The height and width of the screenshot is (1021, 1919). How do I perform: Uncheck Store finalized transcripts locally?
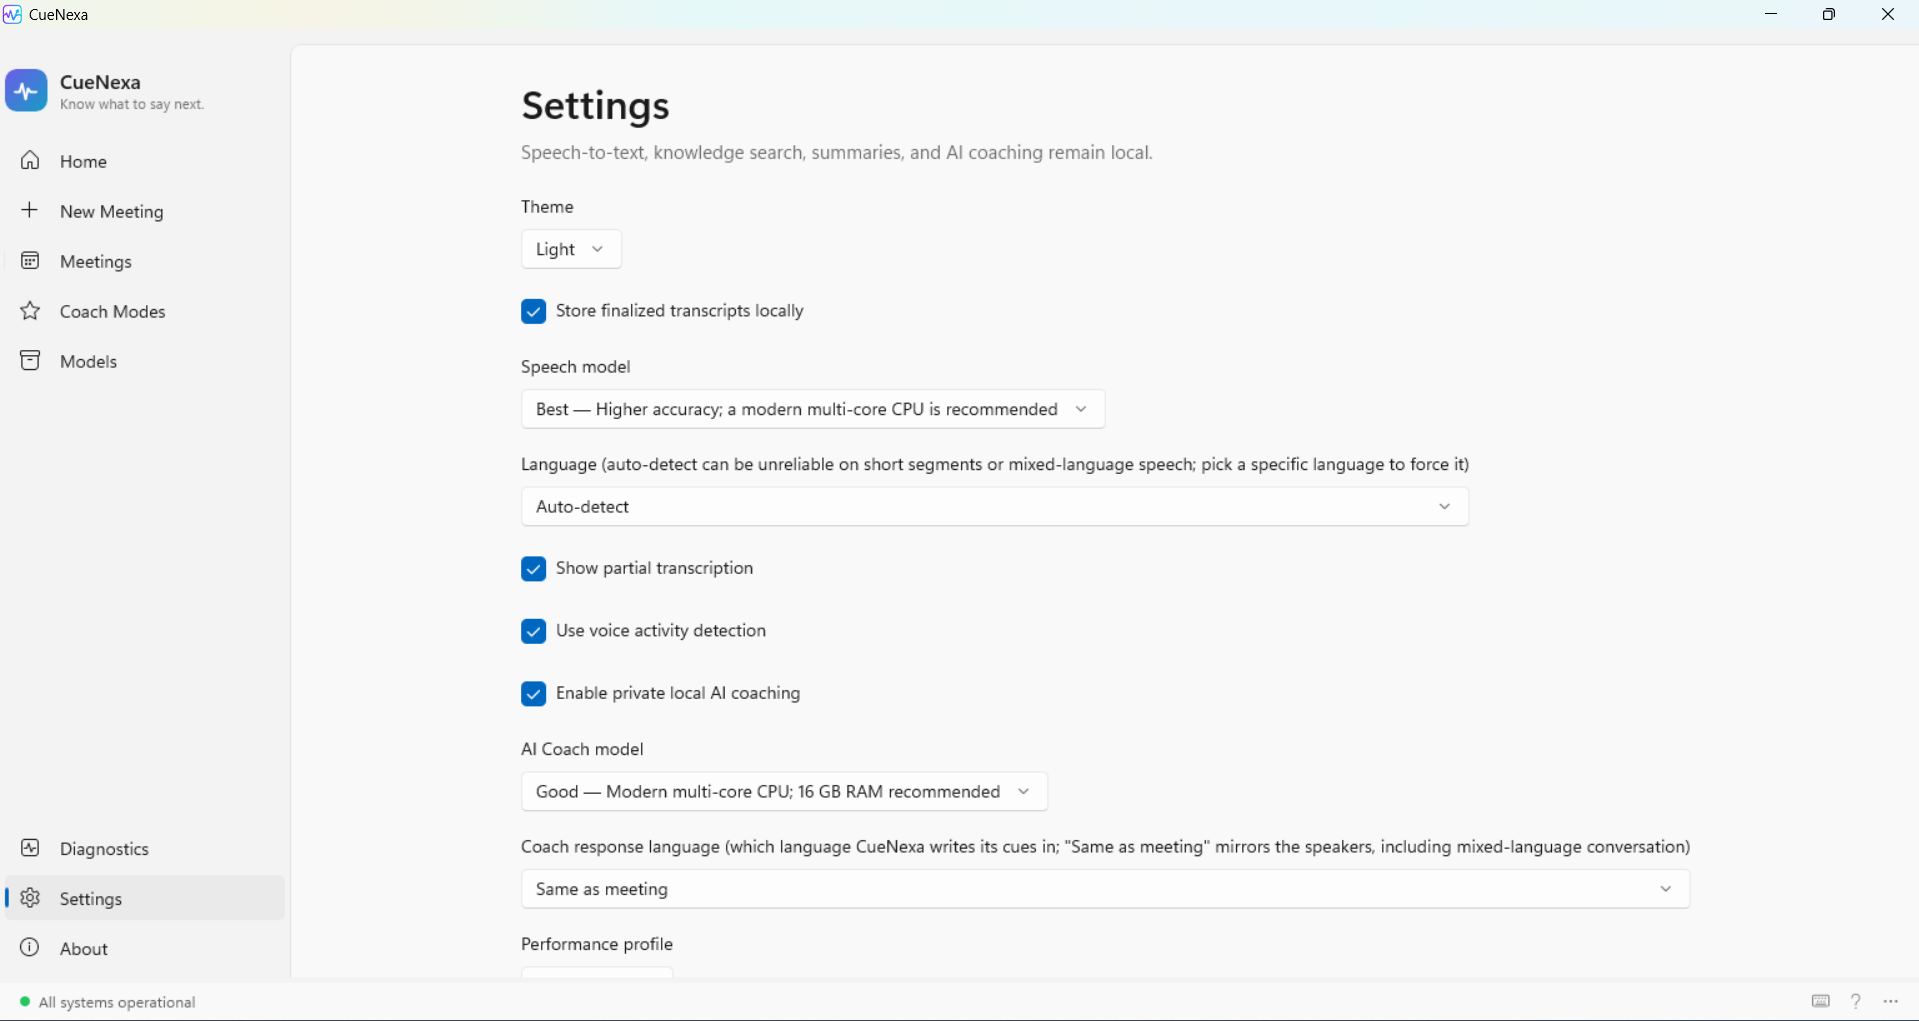tap(533, 311)
